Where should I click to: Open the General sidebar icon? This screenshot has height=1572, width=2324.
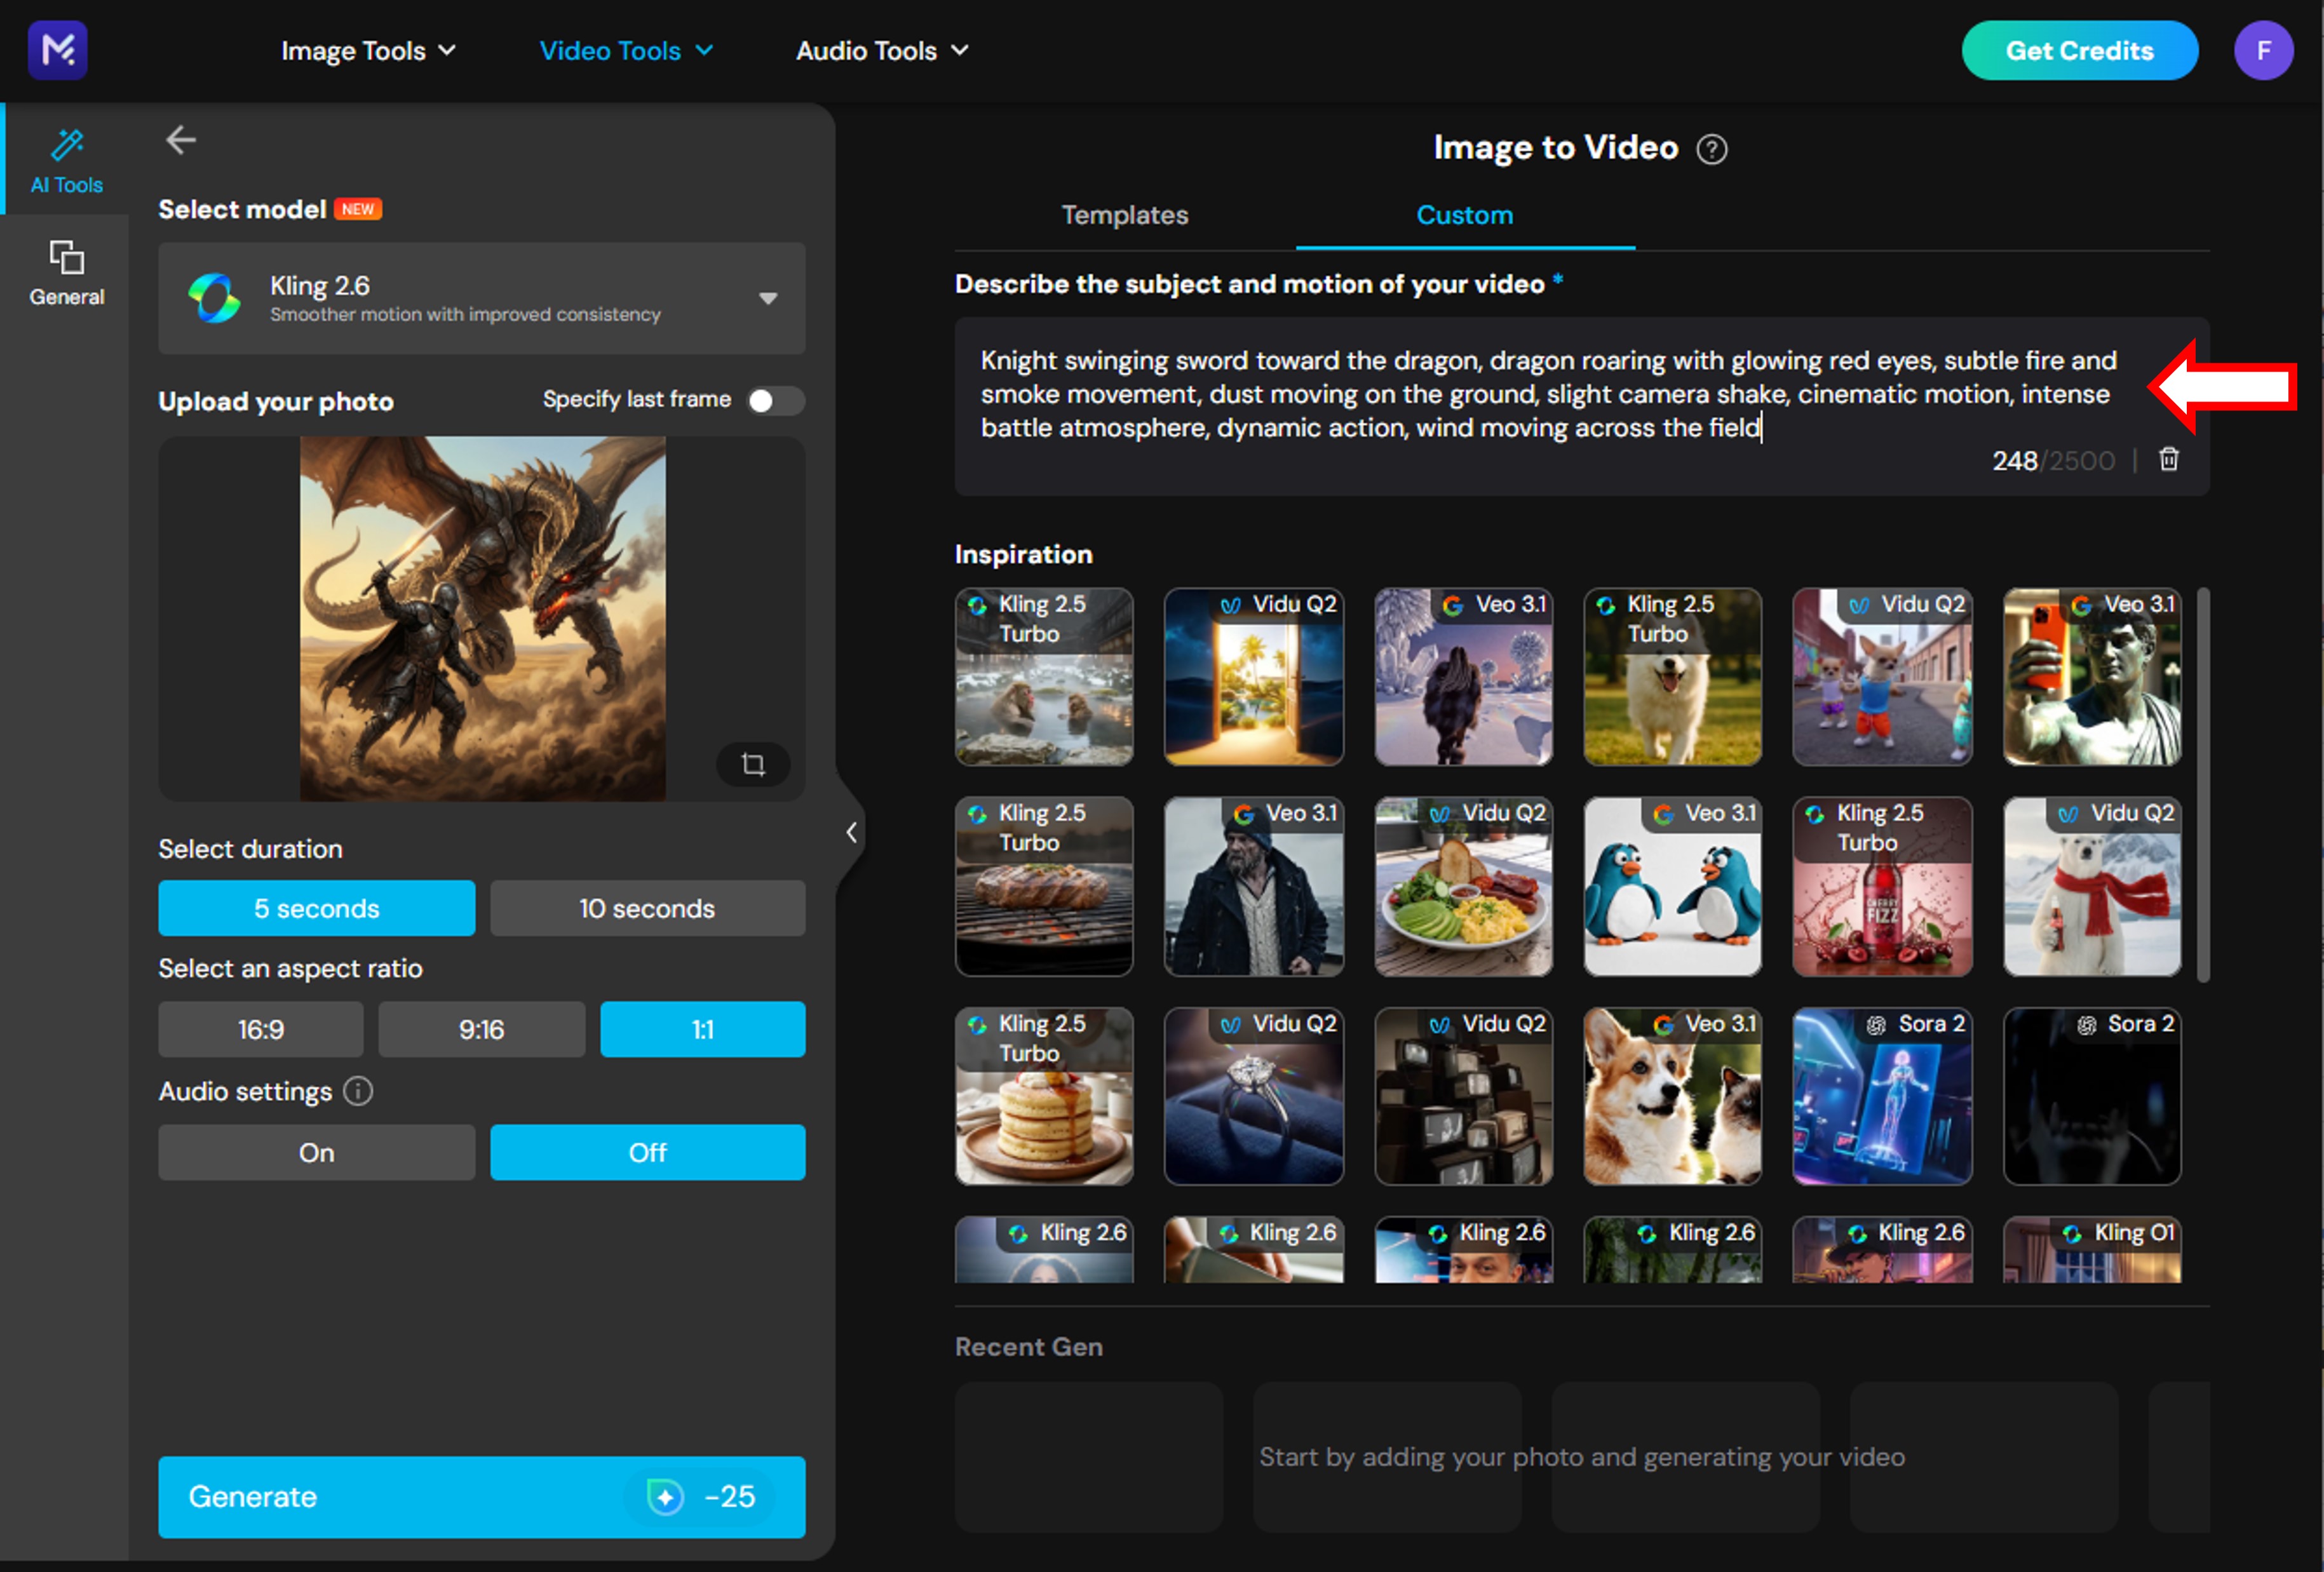tap(67, 259)
